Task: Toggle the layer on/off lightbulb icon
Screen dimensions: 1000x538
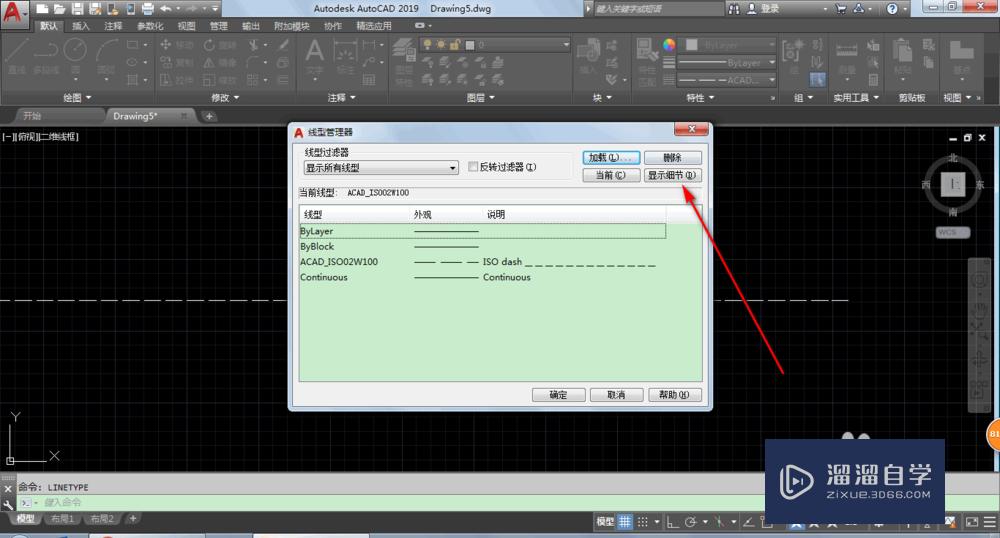Action: [427, 45]
